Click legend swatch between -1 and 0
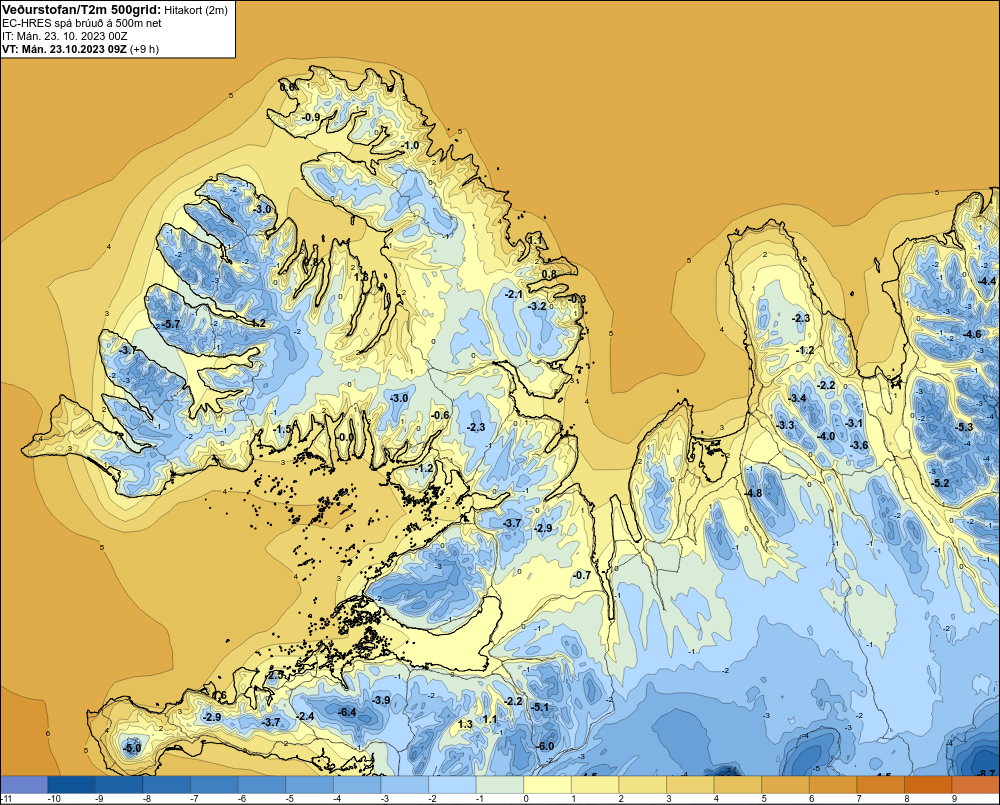The image size is (1000, 805). (500, 785)
